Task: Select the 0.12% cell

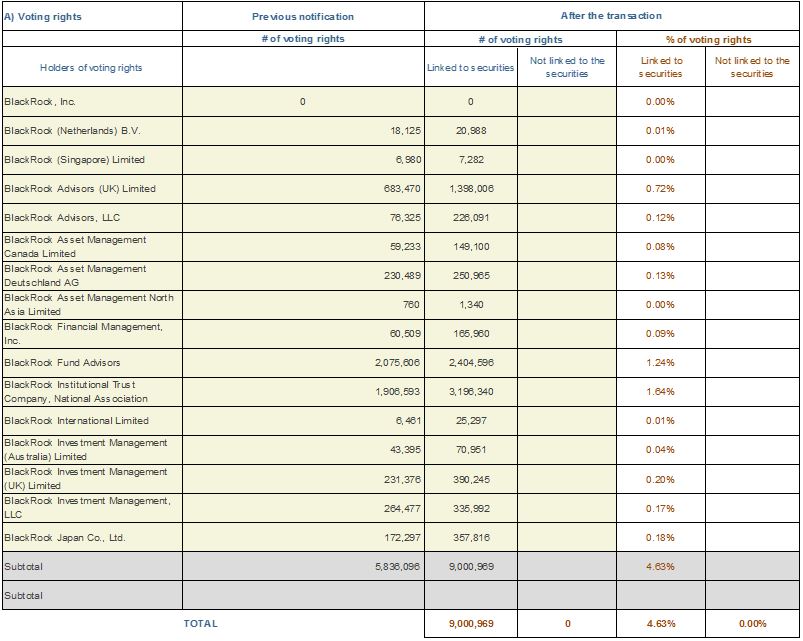Action: 660,218
